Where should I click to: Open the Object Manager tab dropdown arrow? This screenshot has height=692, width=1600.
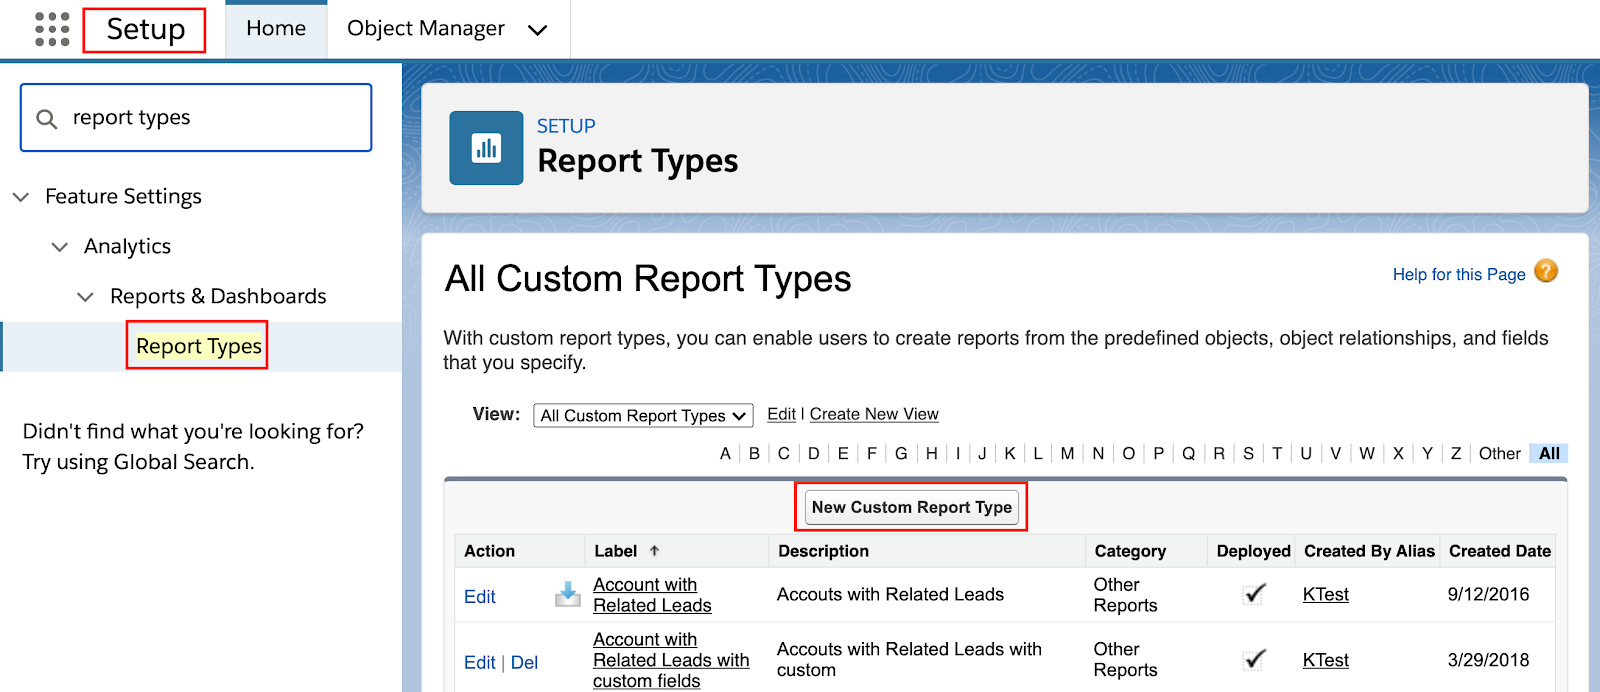click(x=538, y=30)
